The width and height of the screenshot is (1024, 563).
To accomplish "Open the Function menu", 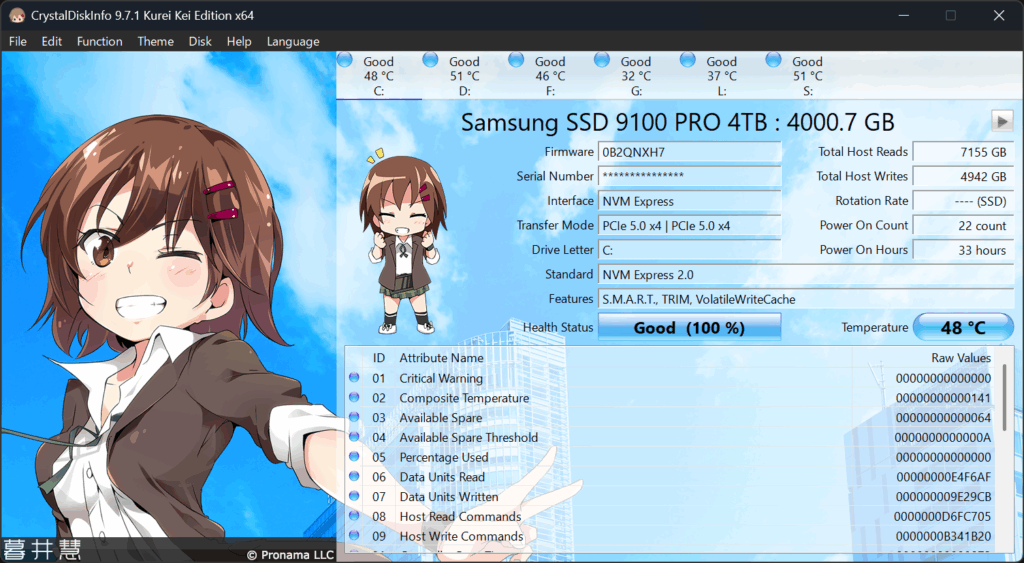I will (x=99, y=41).
